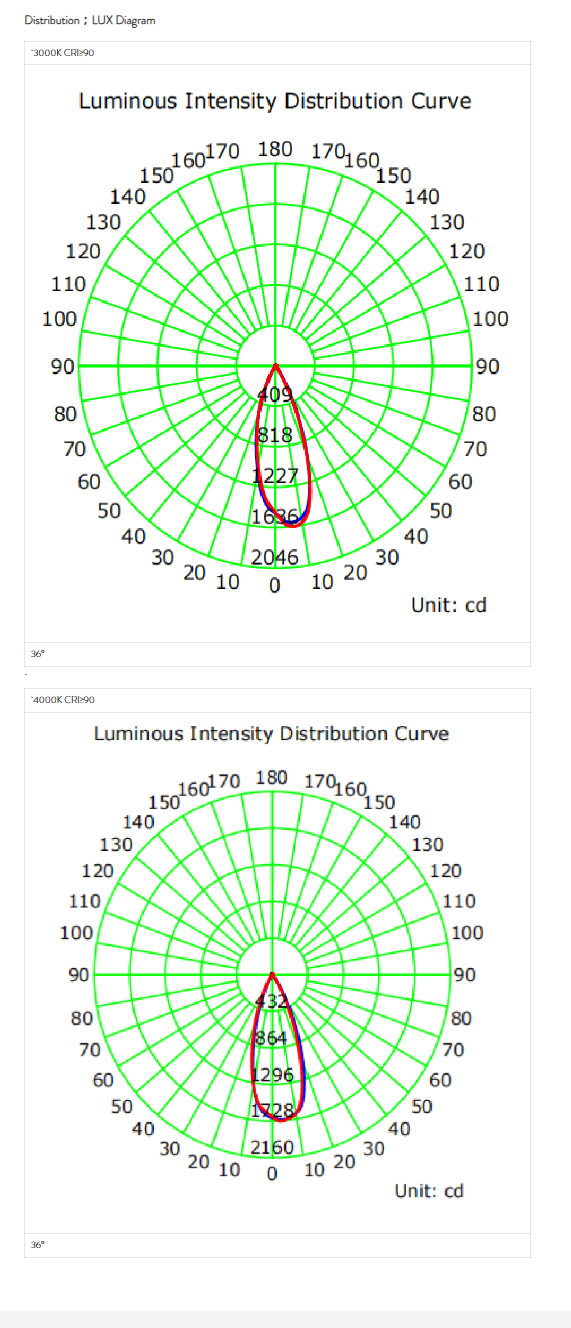Viewport: 571px width, 1328px height.
Task: Click the 864 intensity value
Action: click(273, 1039)
